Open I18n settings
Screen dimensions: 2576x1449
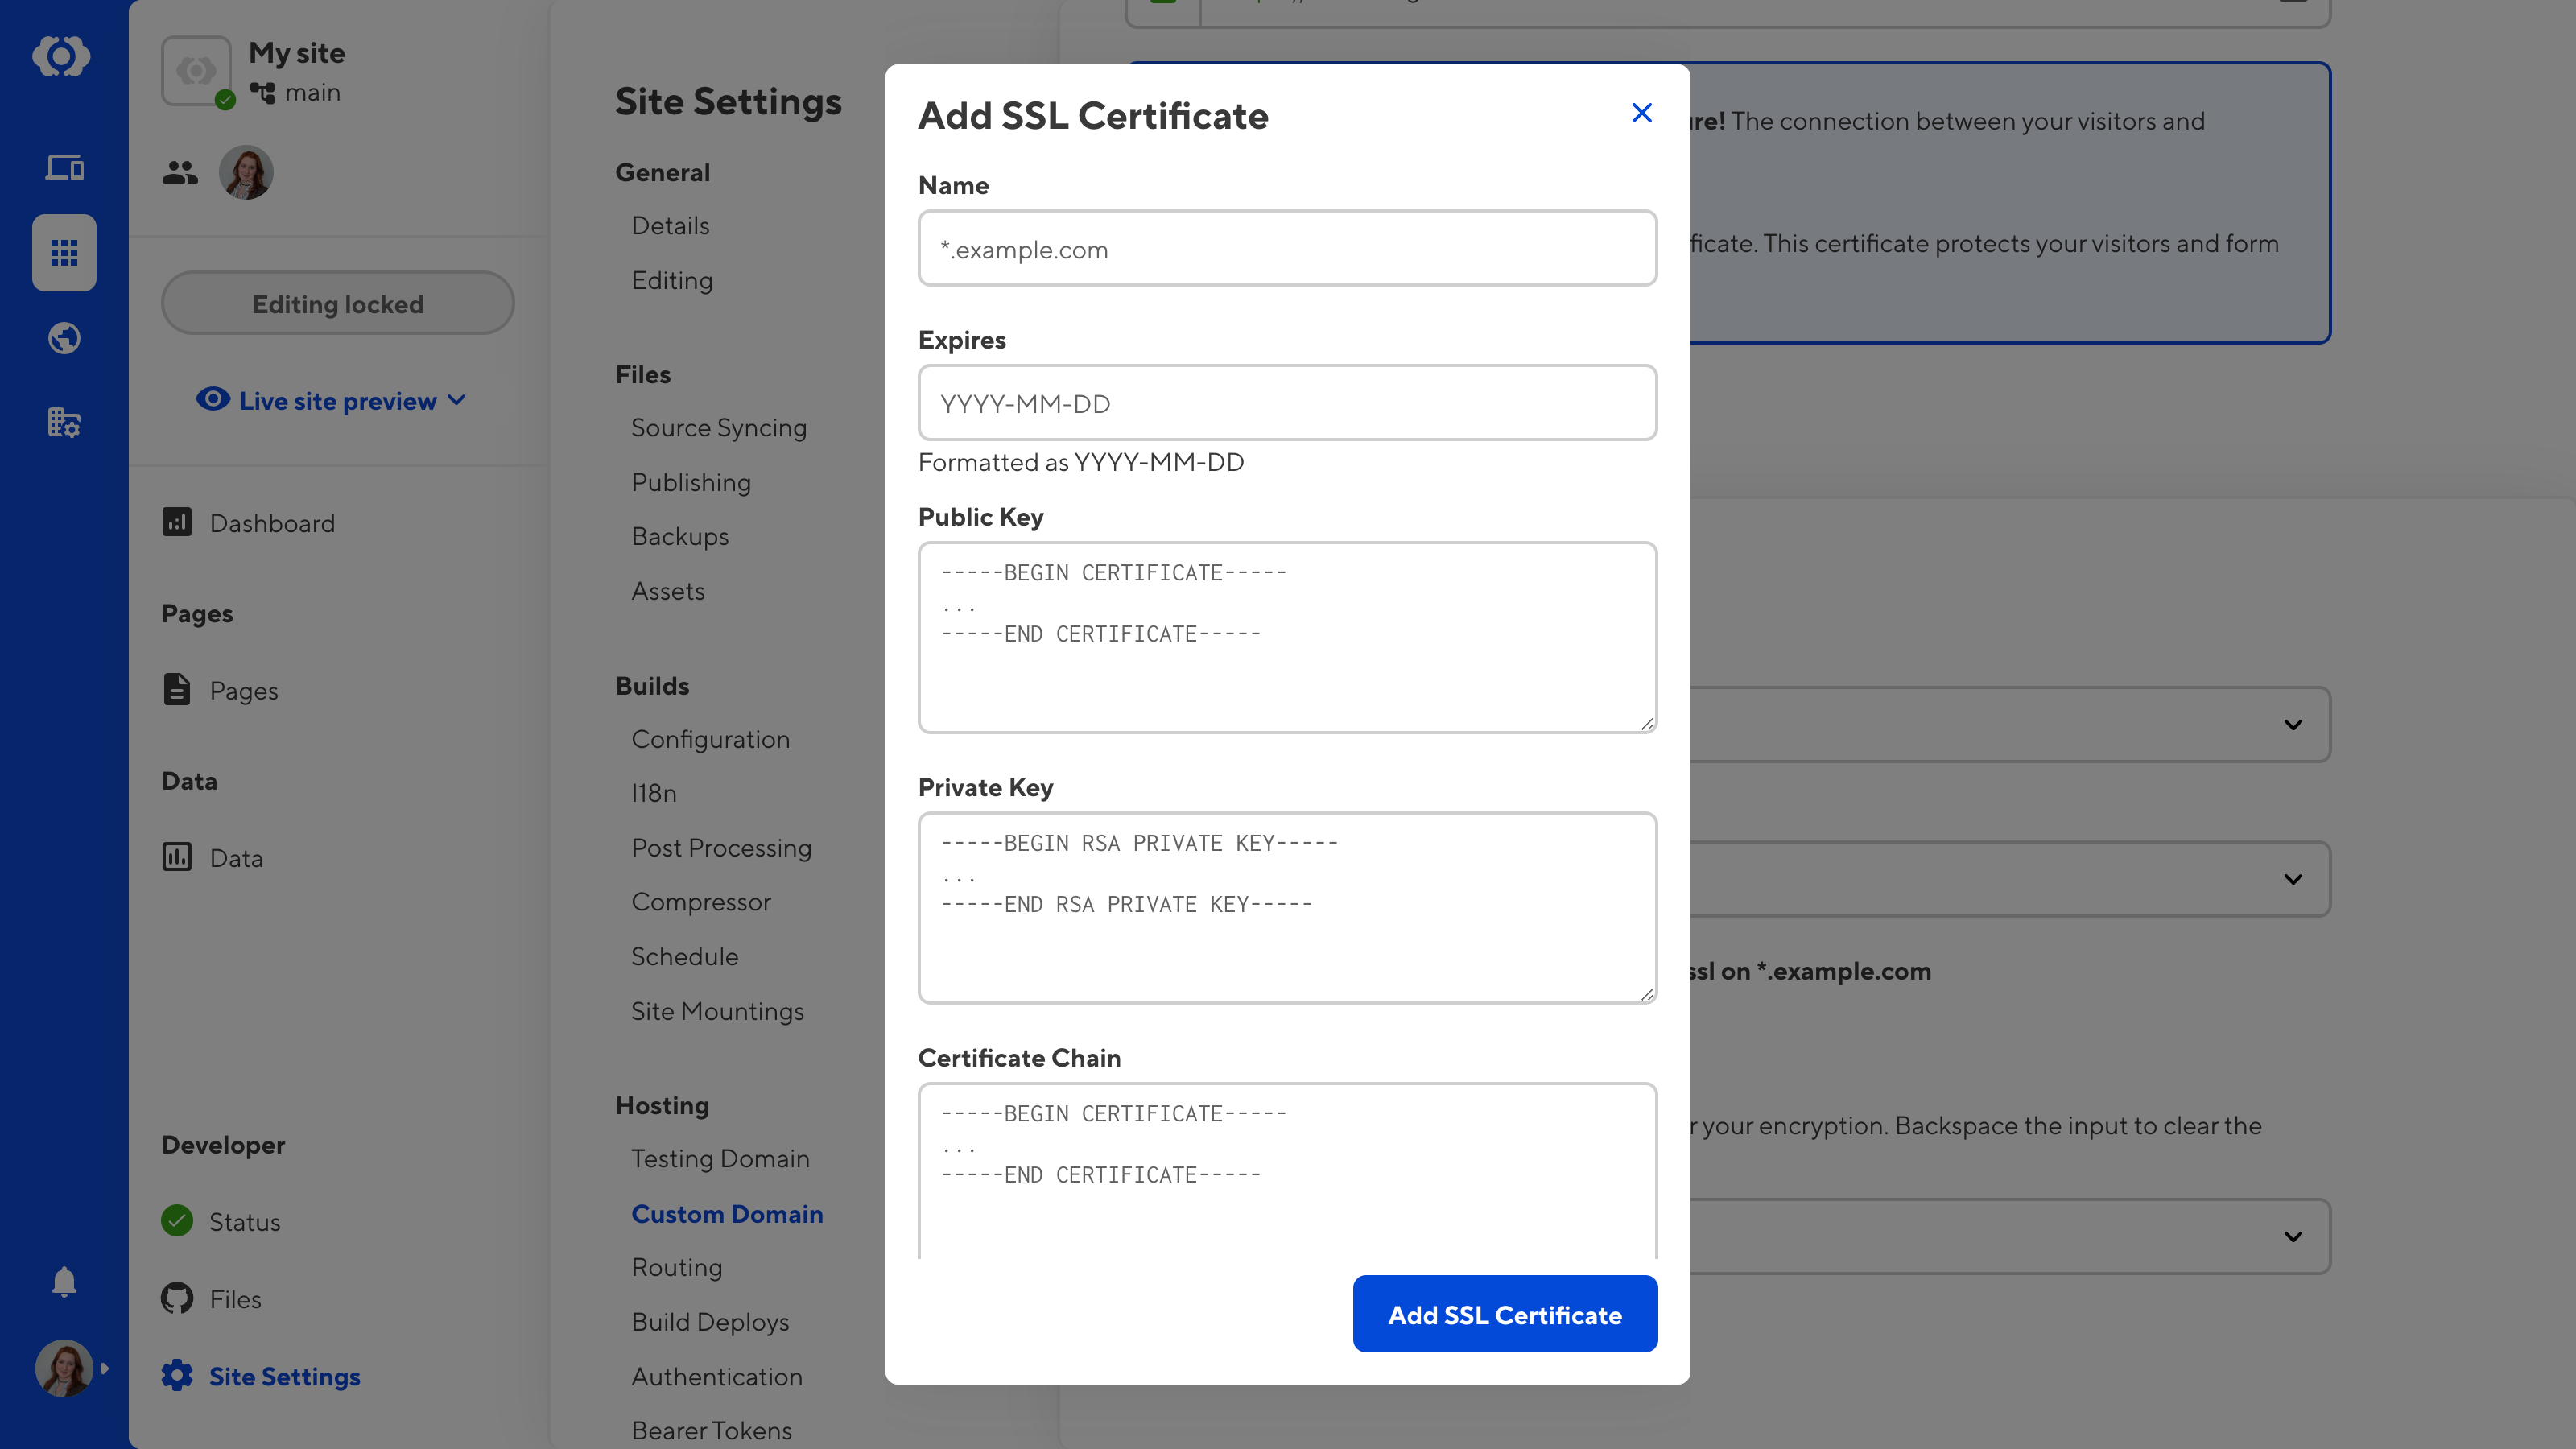coord(654,793)
